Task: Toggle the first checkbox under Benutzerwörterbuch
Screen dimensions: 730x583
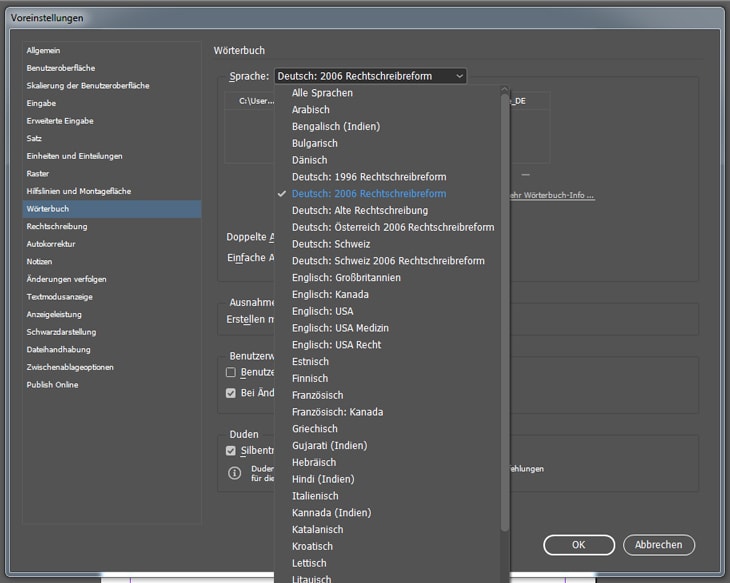Action: pyautogui.click(x=231, y=372)
